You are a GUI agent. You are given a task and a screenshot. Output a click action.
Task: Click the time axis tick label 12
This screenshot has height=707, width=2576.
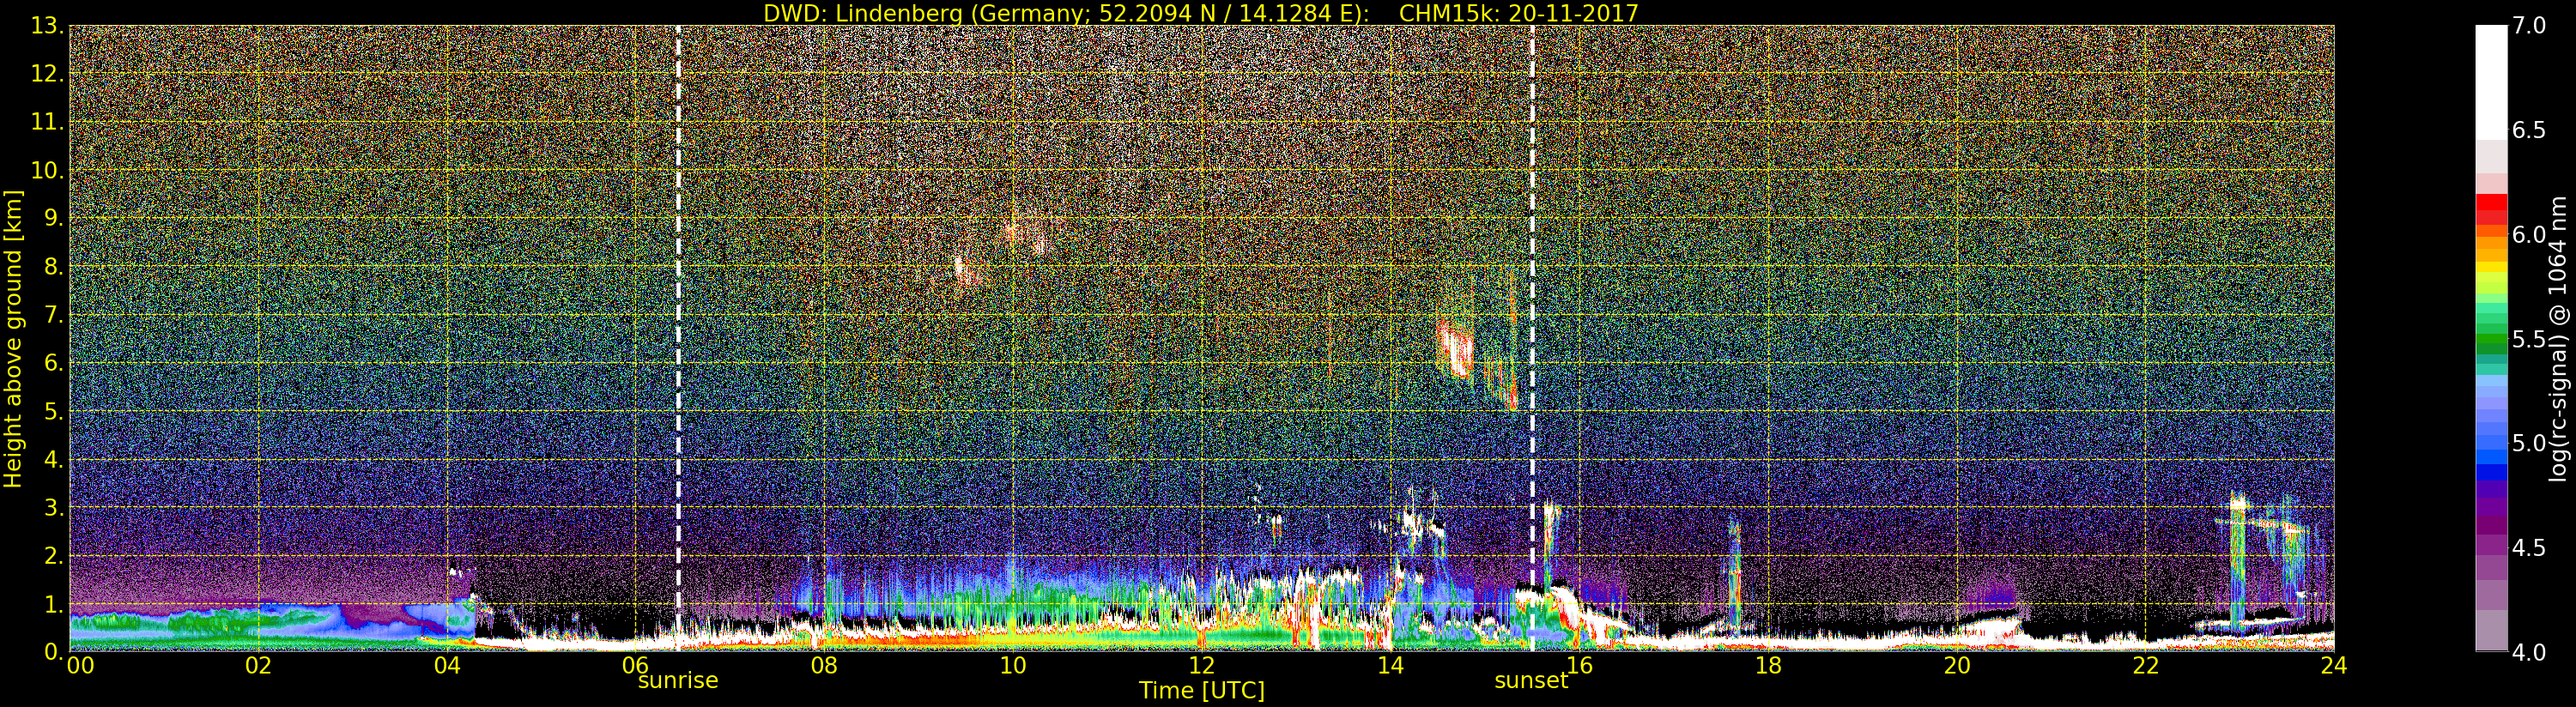tap(1202, 665)
